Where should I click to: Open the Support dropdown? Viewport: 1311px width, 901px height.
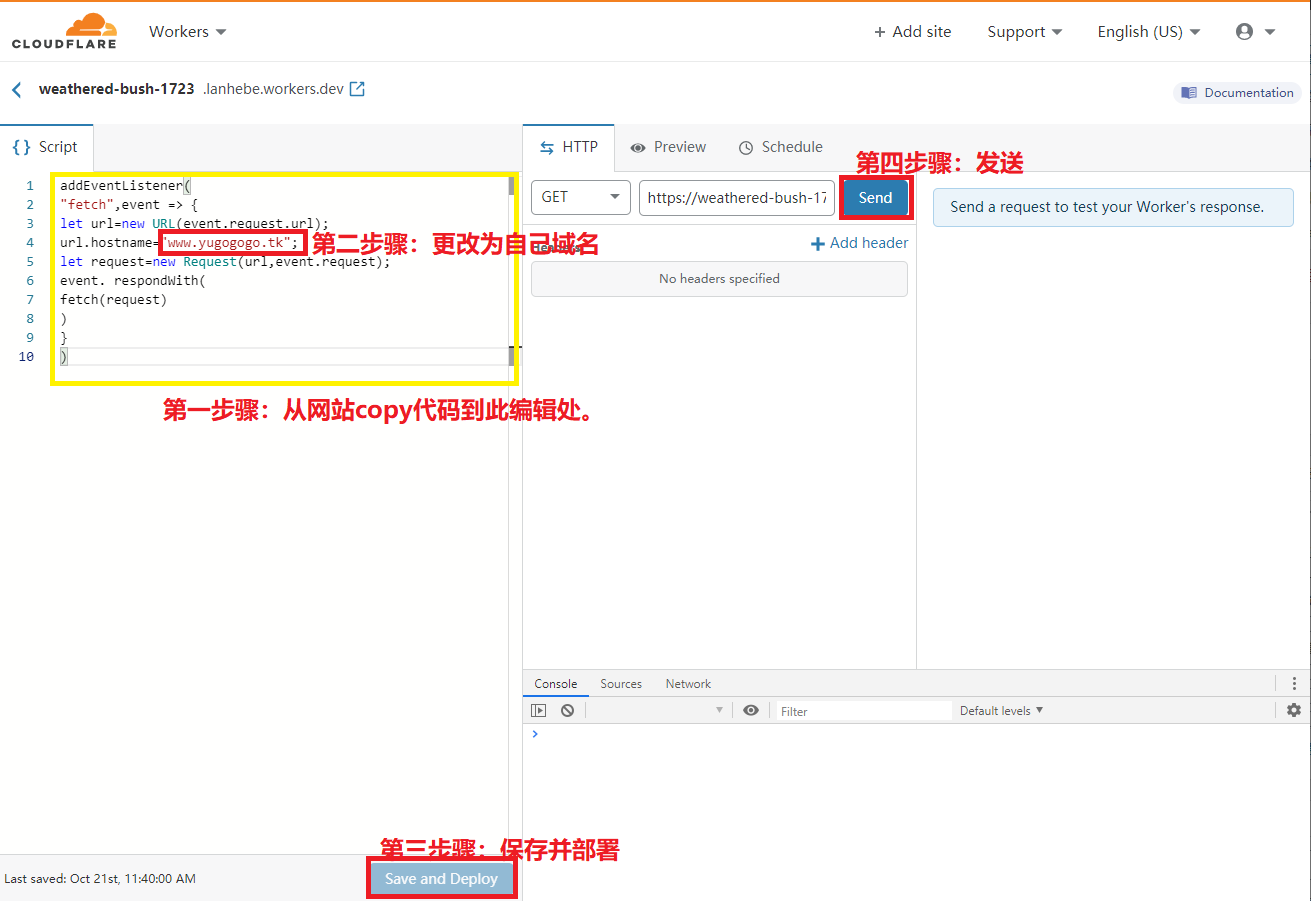(1025, 32)
